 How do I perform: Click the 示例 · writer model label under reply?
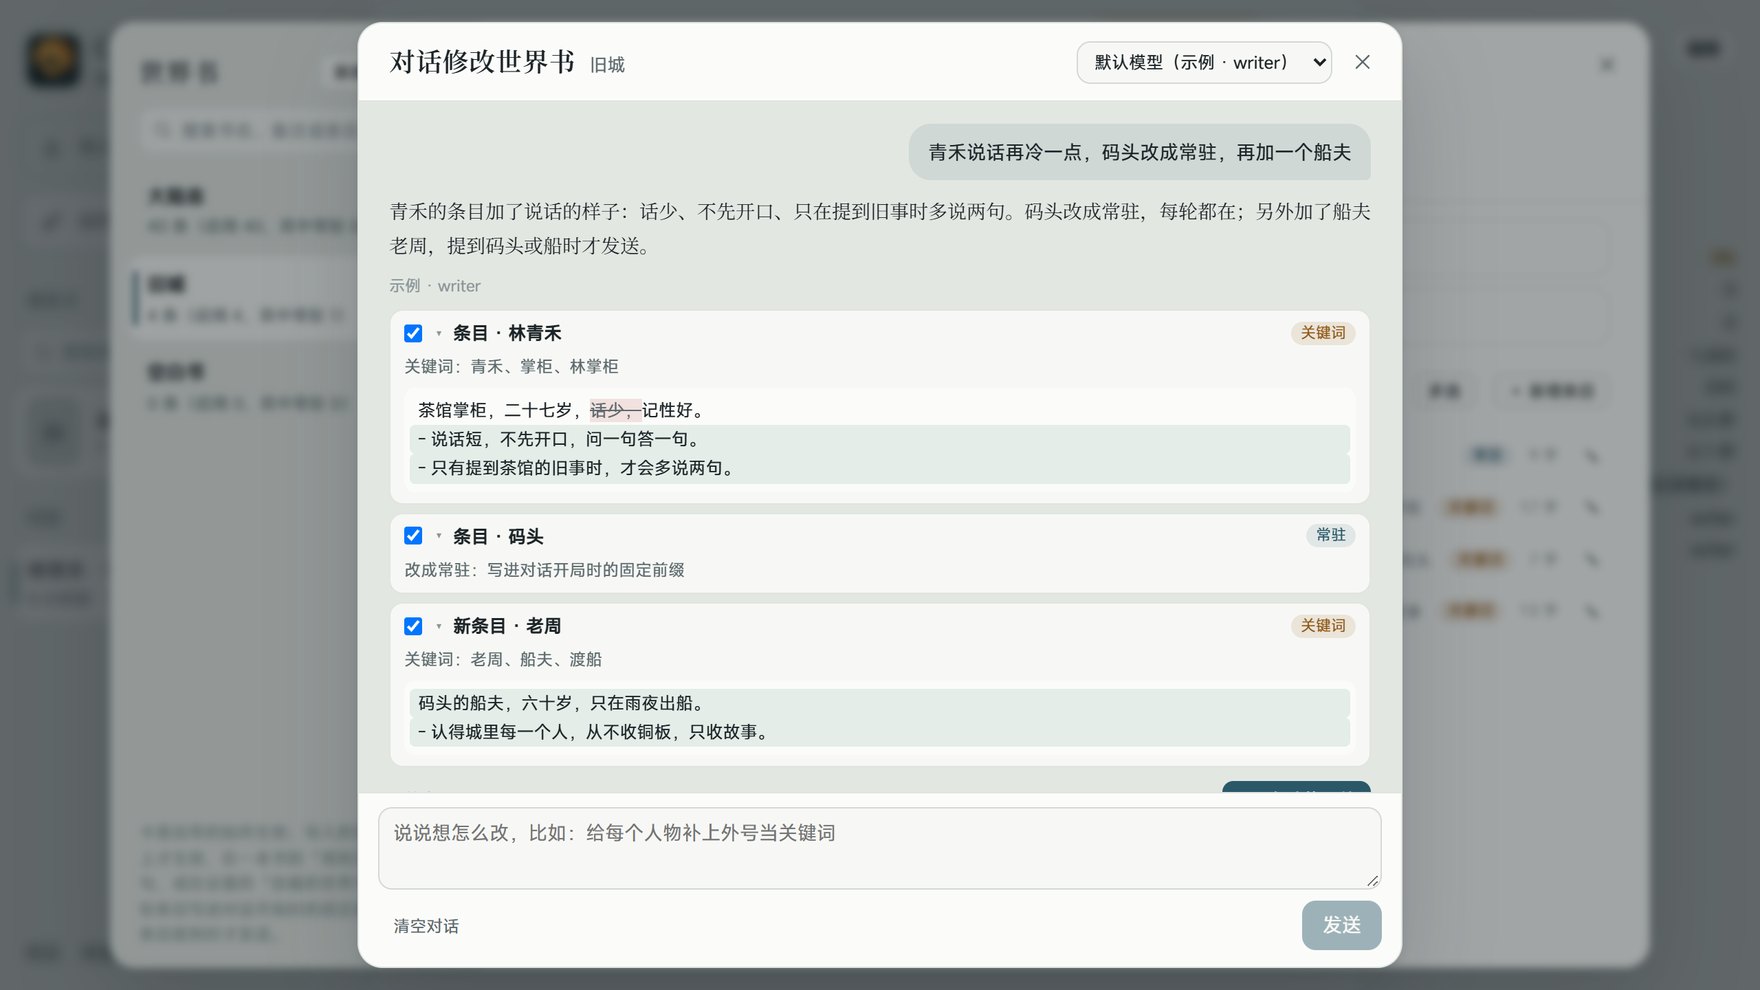coord(435,286)
